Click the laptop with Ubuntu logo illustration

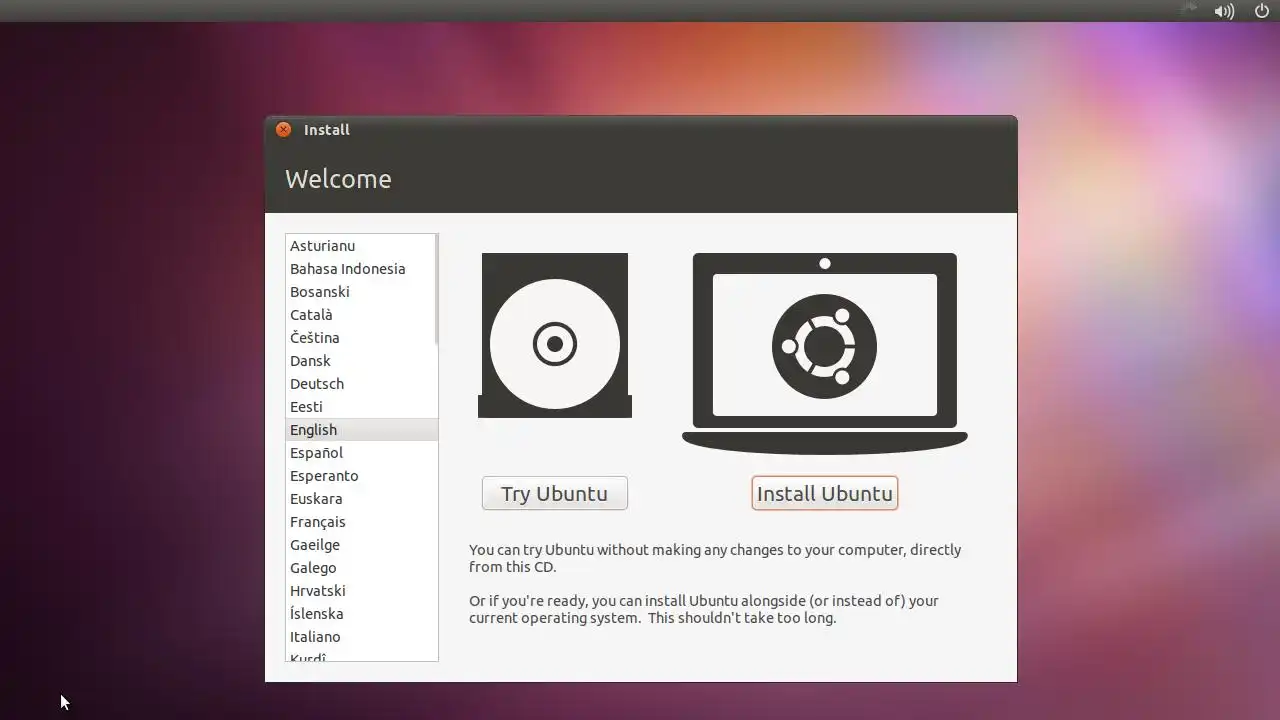click(824, 353)
